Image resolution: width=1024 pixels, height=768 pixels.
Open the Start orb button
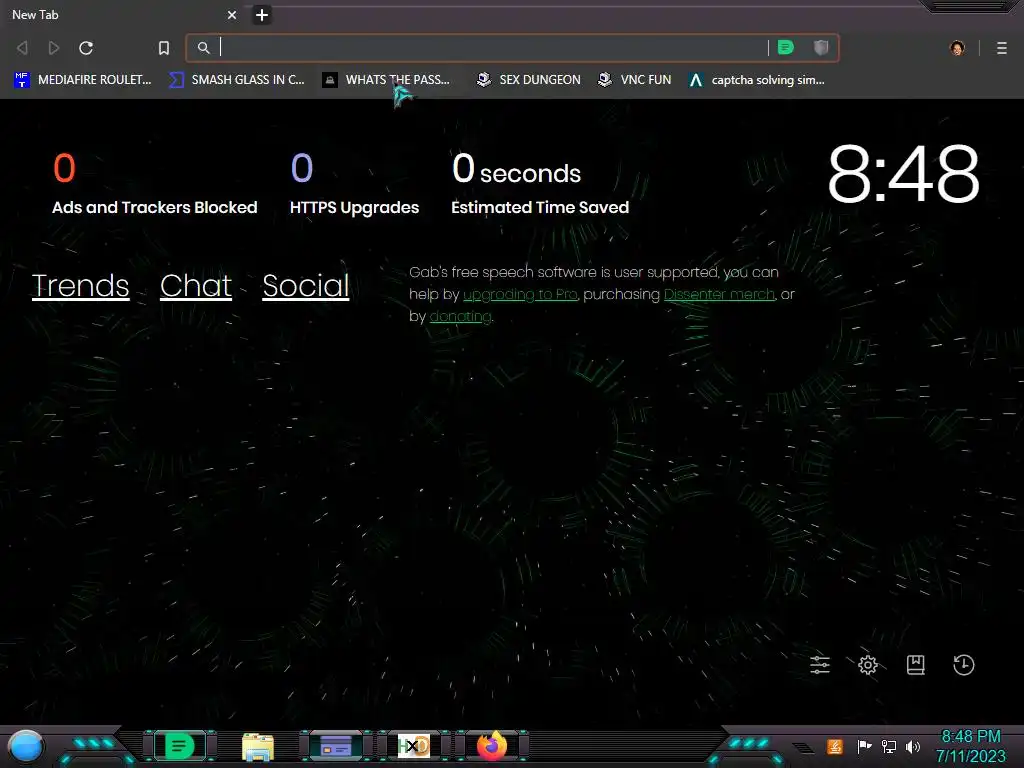tap(25, 747)
